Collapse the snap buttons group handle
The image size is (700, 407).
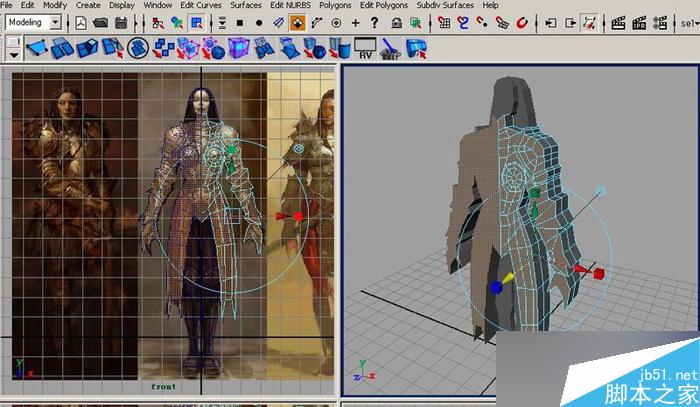coord(430,23)
